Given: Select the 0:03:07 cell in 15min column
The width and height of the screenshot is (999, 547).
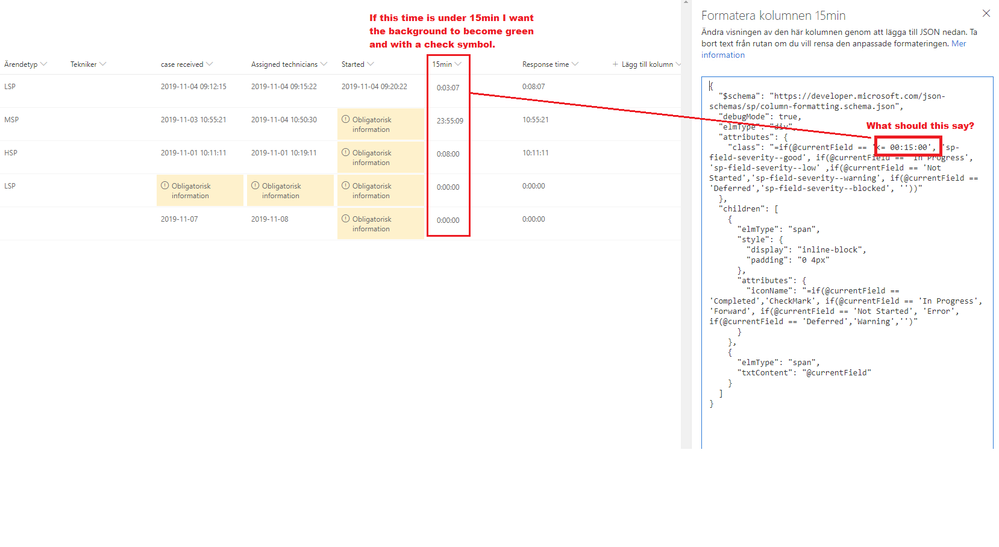Looking at the screenshot, I should point(448,88).
